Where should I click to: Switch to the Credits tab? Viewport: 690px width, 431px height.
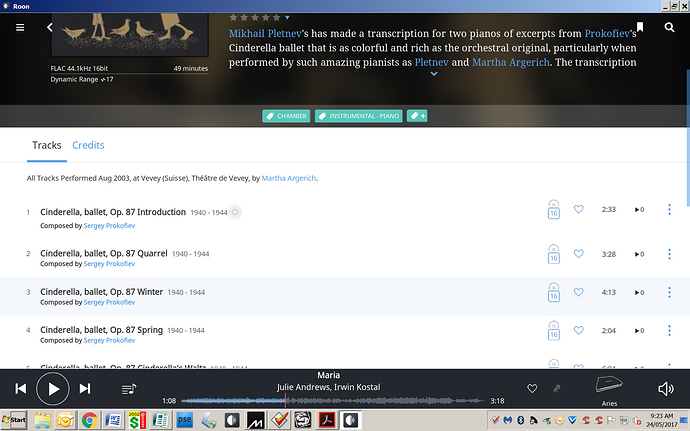(88, 145)
